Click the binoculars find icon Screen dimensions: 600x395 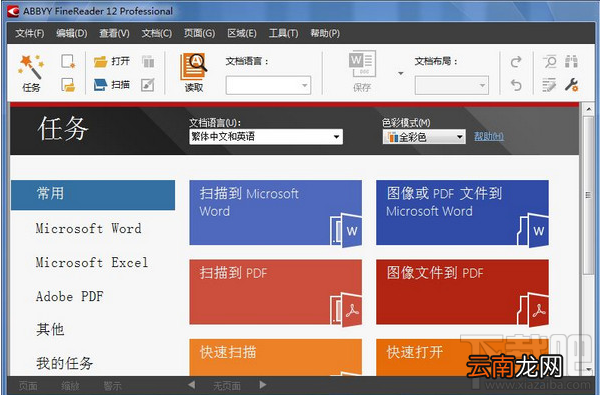(571, 61)
